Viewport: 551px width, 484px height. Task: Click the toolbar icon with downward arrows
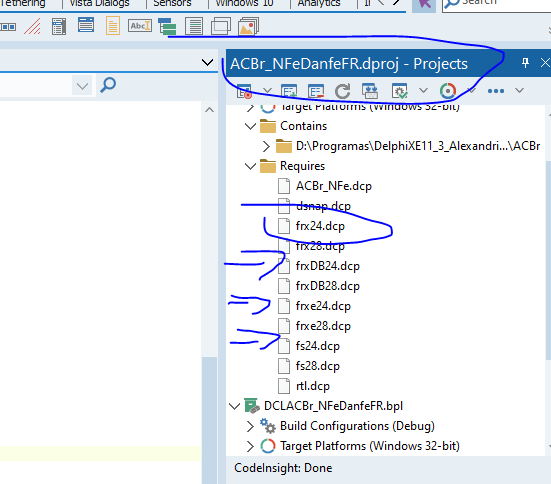[x=370, y=91]
